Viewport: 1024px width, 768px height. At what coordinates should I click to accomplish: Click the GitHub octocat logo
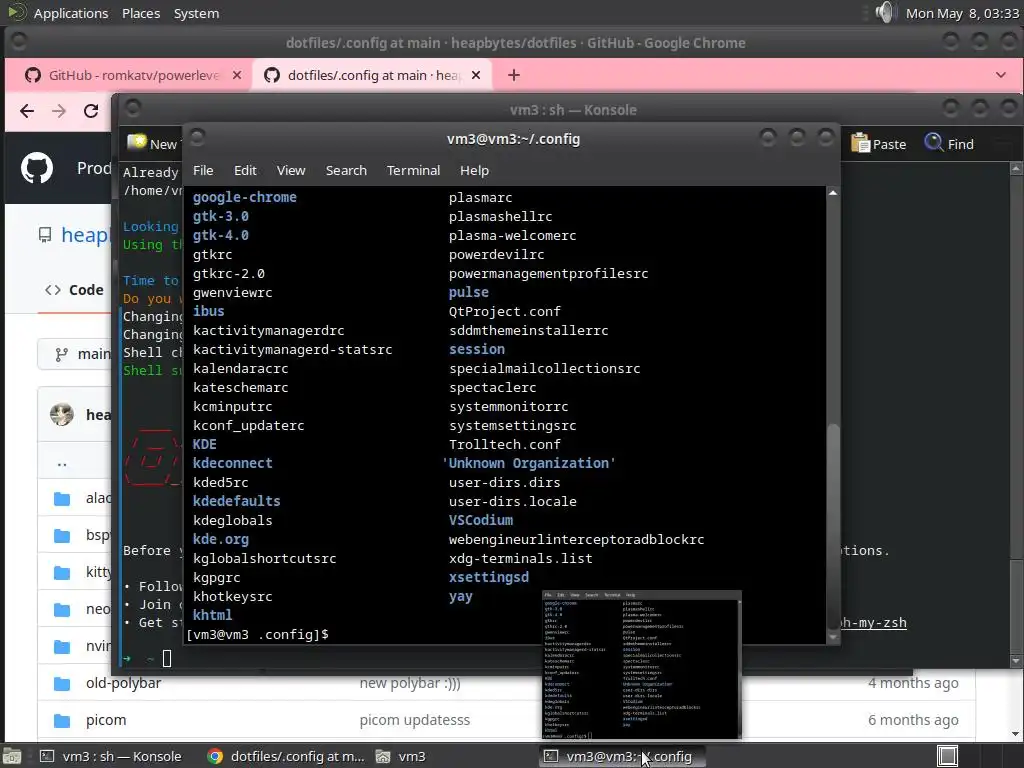coord(37,168)
